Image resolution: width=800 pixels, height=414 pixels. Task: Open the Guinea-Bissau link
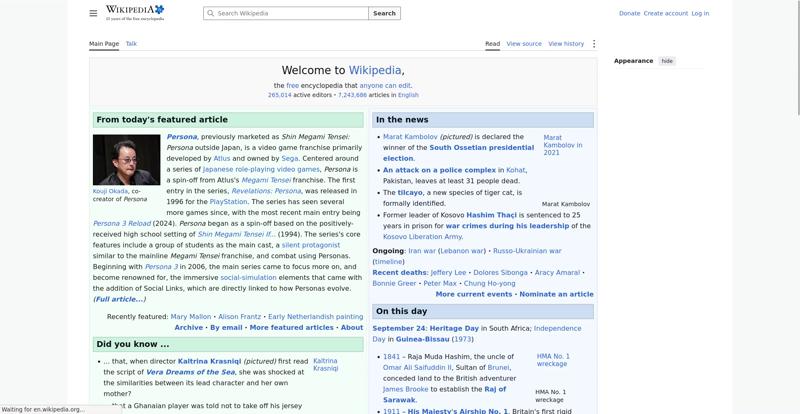click(422, 339)
